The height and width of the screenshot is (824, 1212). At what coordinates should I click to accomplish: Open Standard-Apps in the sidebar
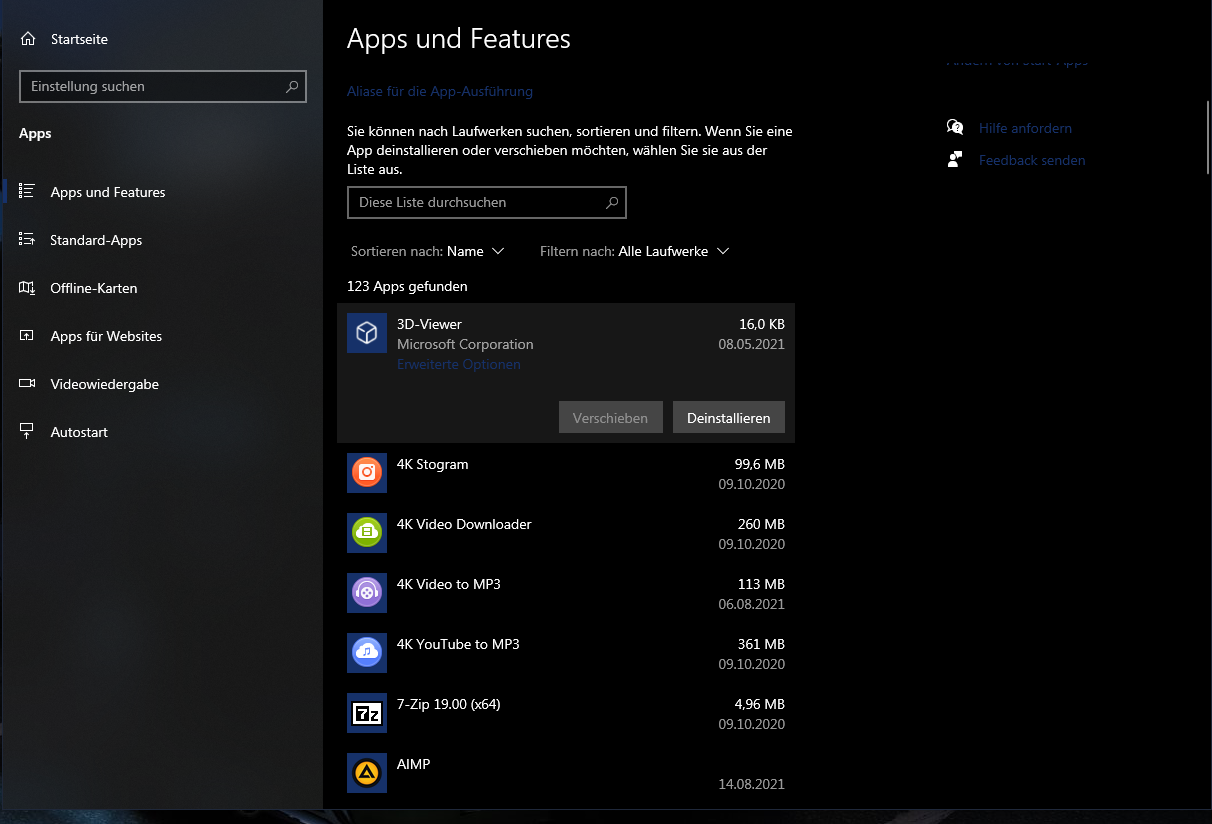pyautogui.click(x=96, y=240)
